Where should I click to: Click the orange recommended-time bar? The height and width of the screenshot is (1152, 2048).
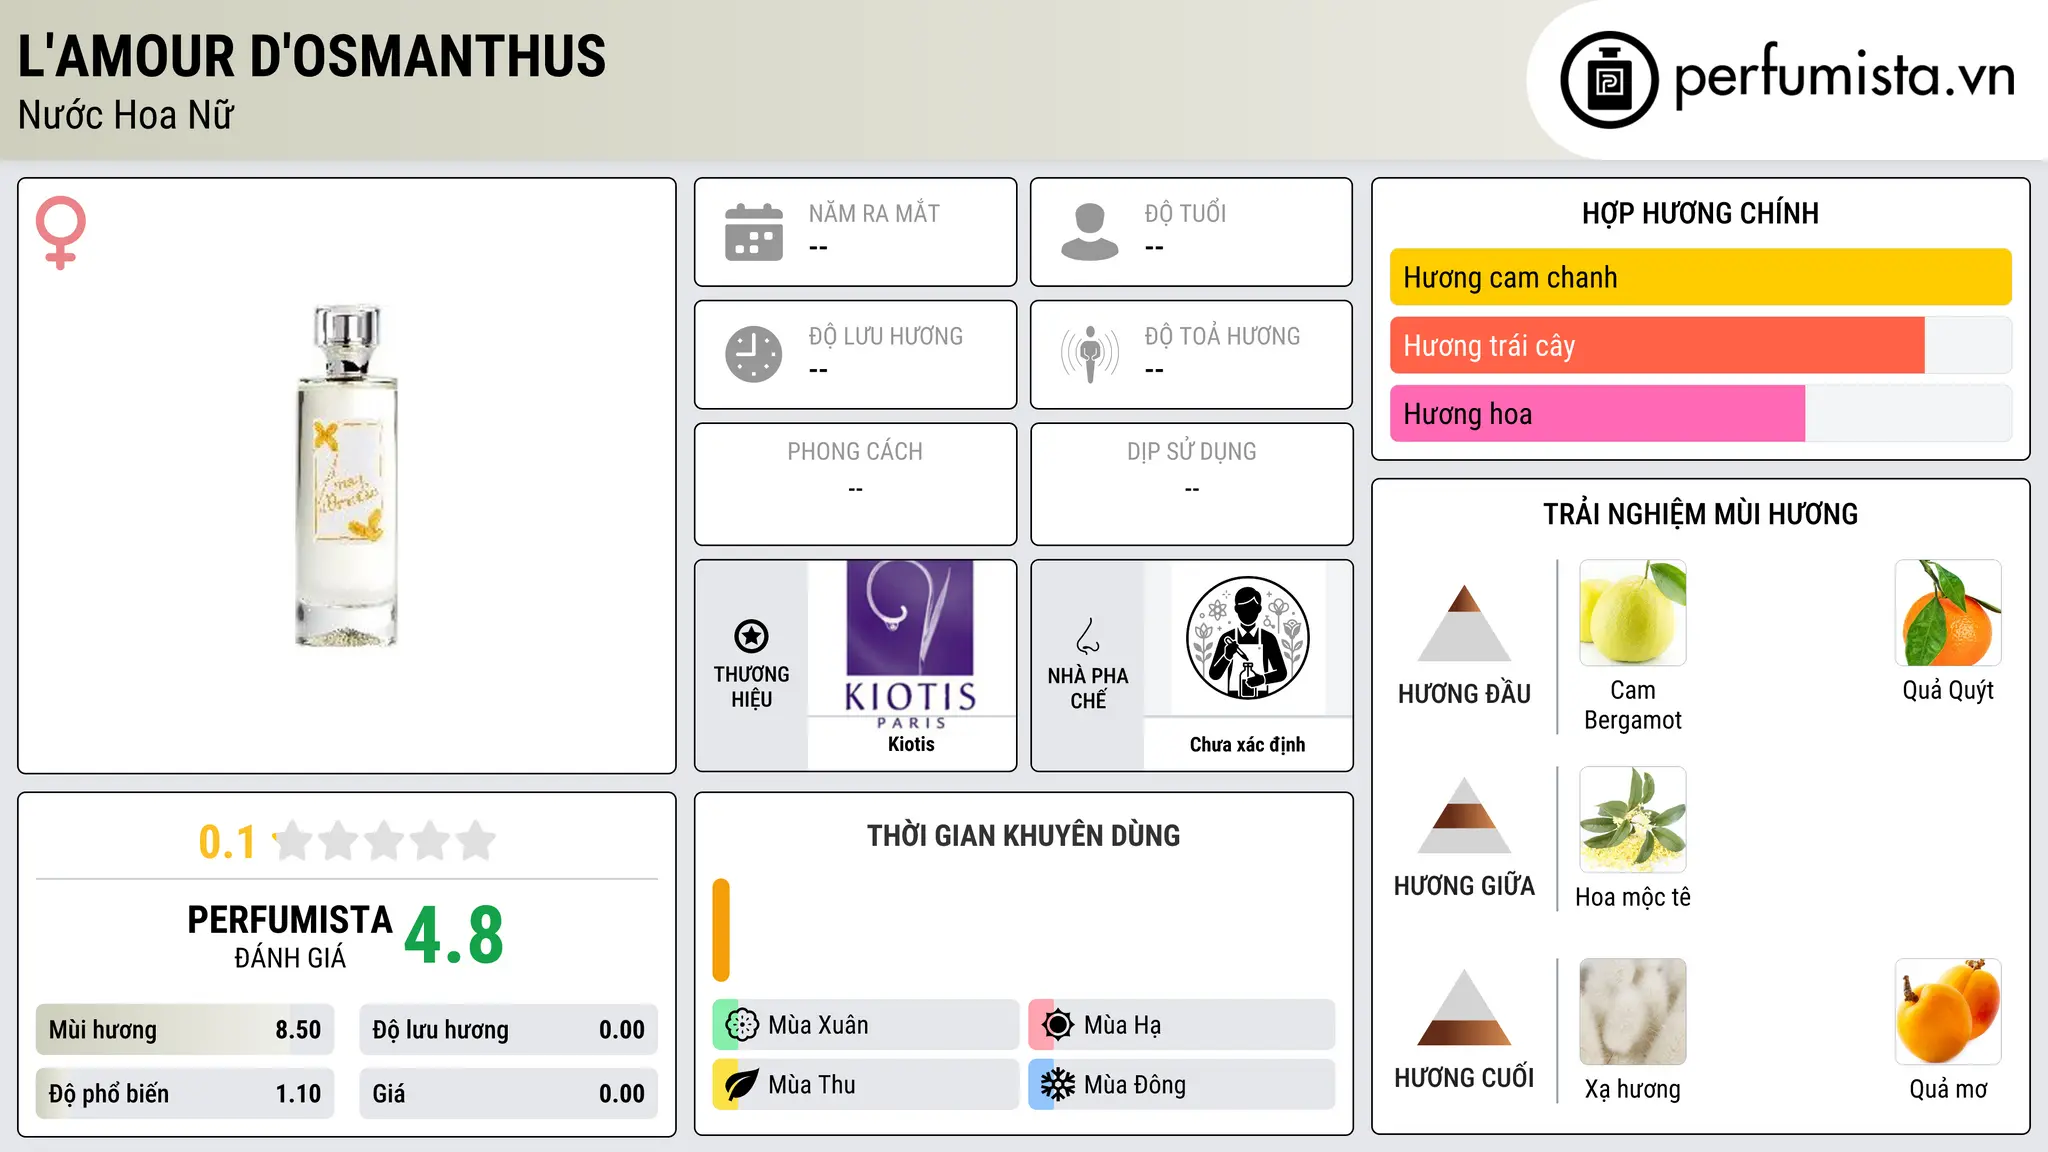[x=721, y=930]
